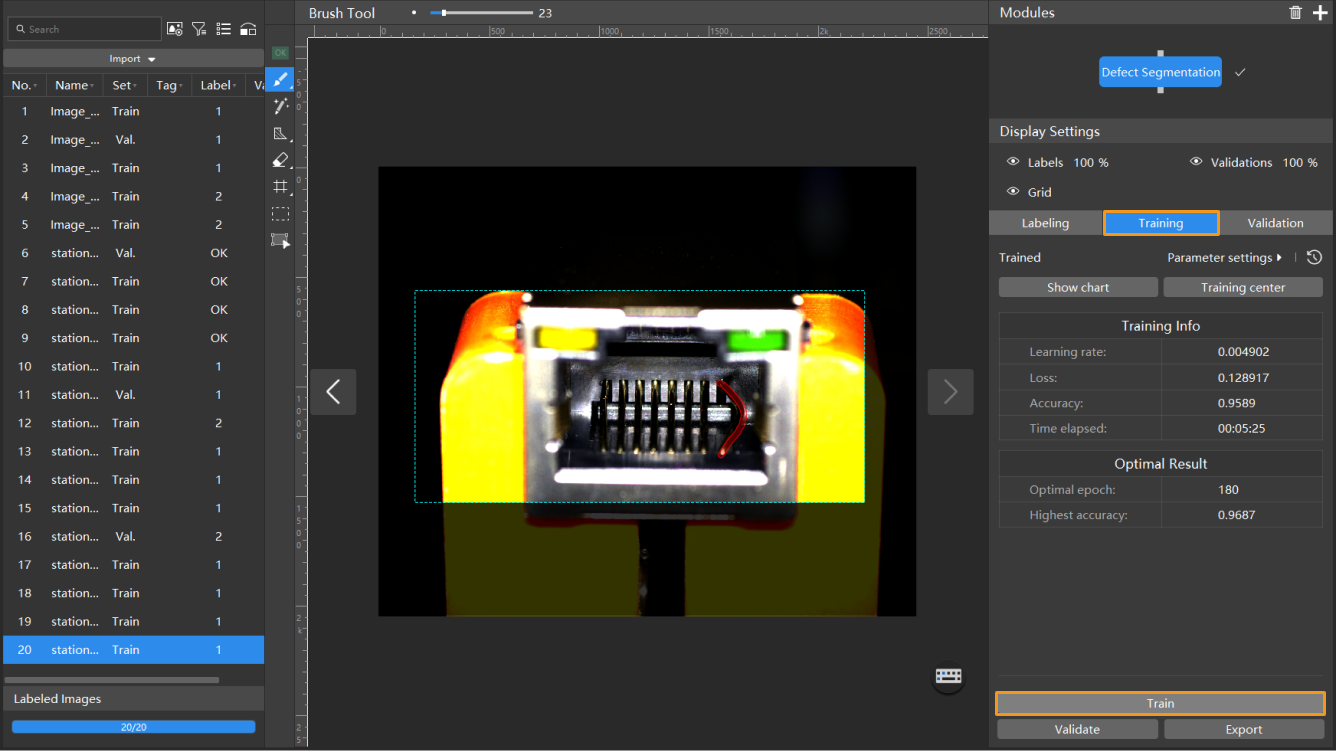Click the Labels opacity 100 % value

[1091, 162]
